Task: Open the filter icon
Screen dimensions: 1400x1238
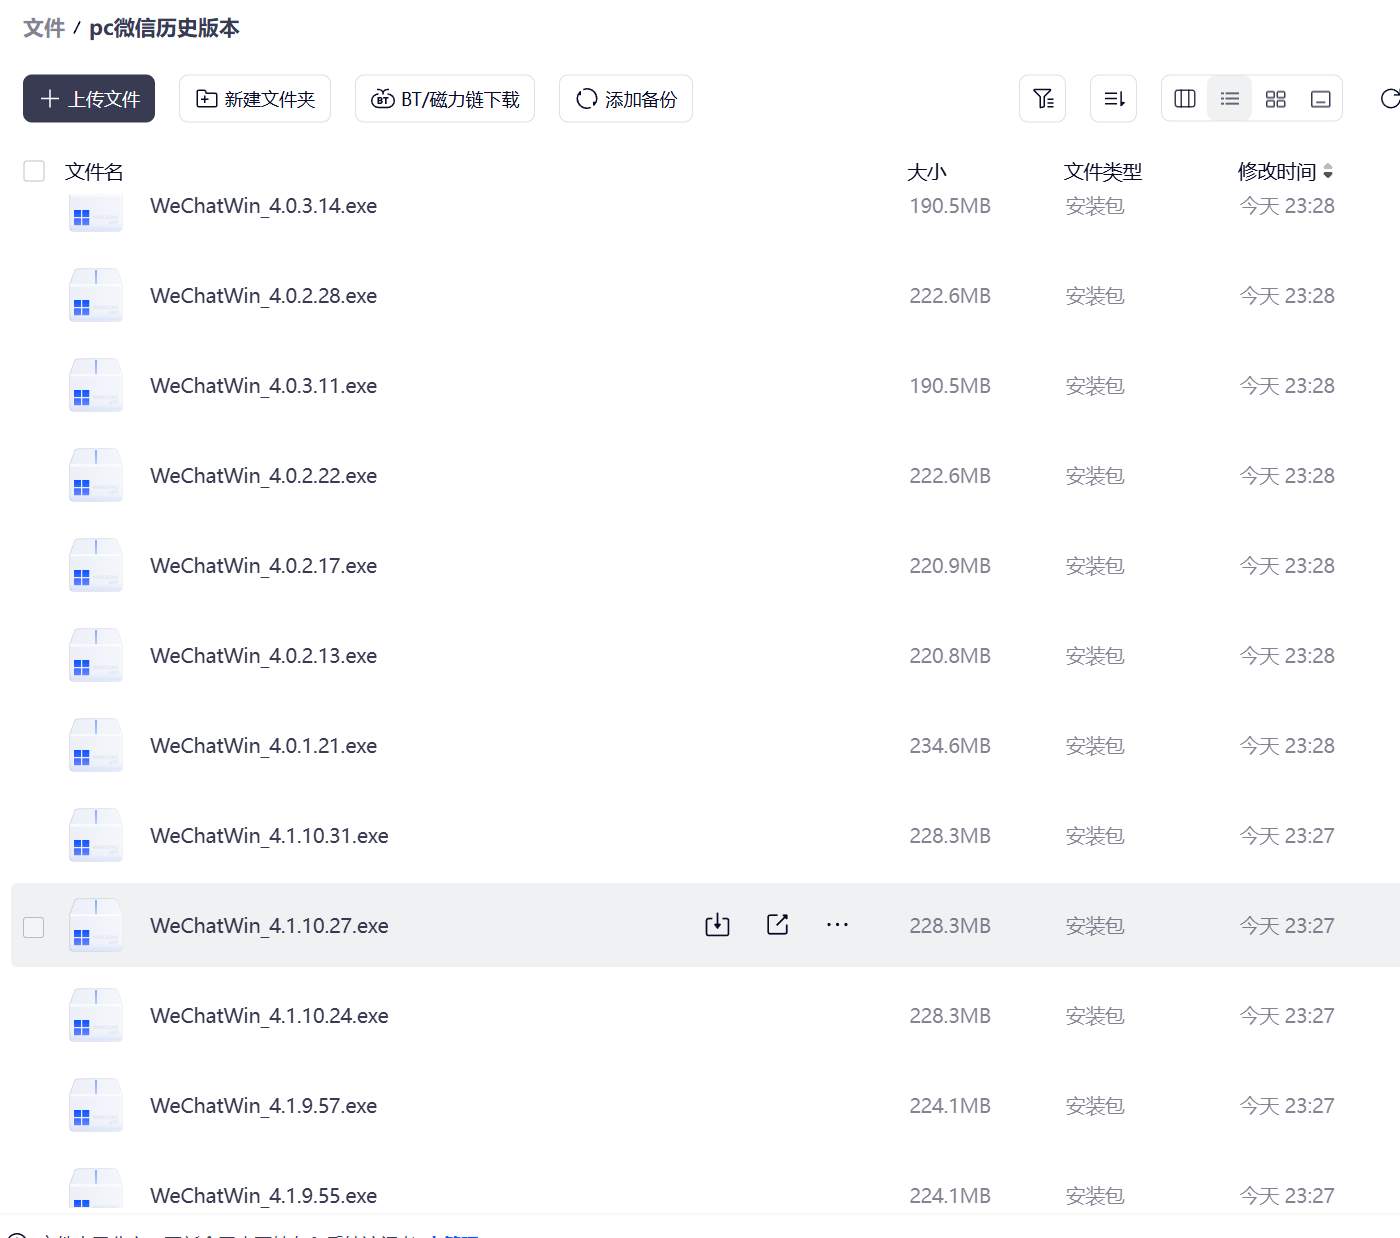Action: 1043,99
